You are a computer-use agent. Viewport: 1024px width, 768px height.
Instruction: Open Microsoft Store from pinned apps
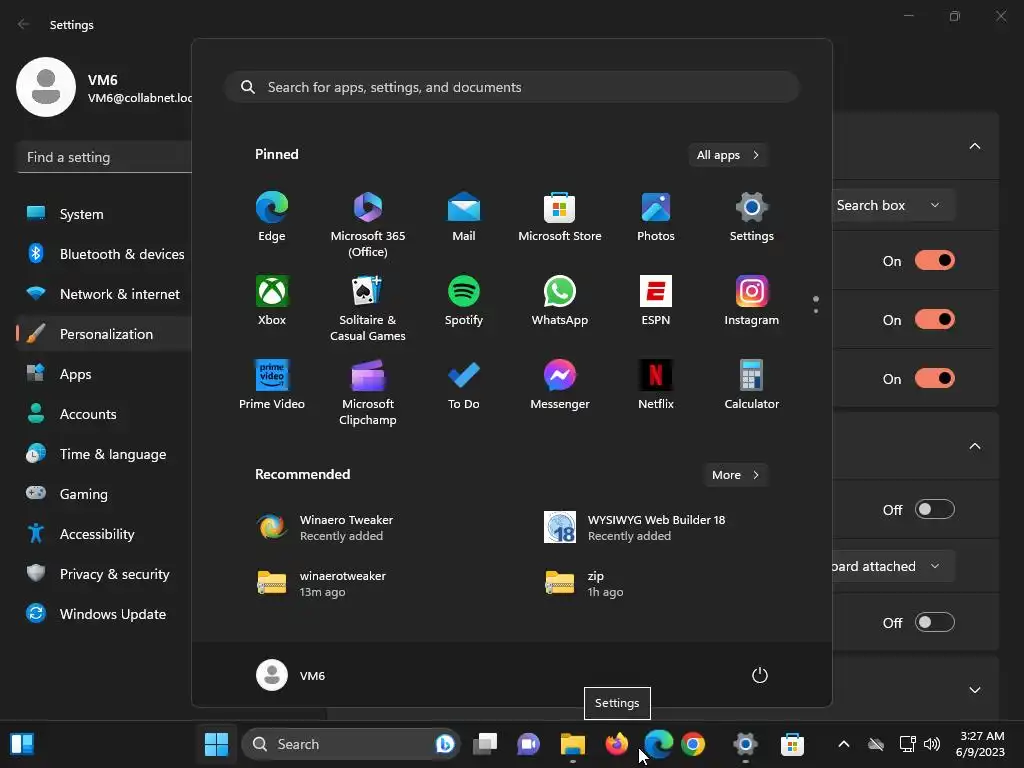click(560, 218)
